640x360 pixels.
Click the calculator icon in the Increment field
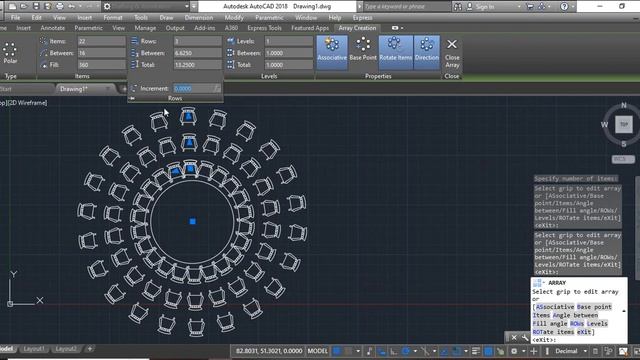(217, 89)
